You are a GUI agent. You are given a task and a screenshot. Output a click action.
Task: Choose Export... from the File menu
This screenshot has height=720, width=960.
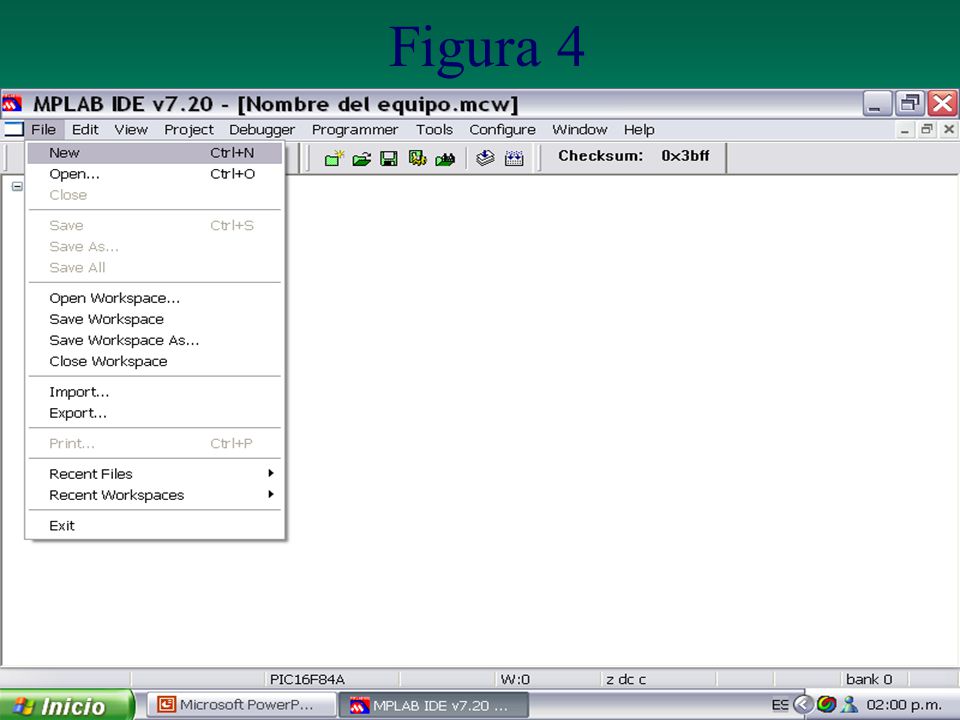(x=155, y=413)
